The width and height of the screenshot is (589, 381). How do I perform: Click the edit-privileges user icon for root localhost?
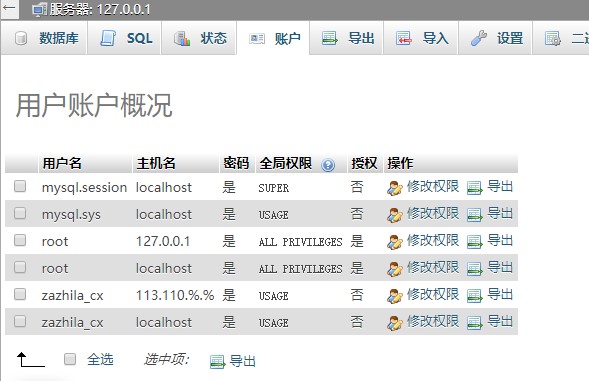395,269
